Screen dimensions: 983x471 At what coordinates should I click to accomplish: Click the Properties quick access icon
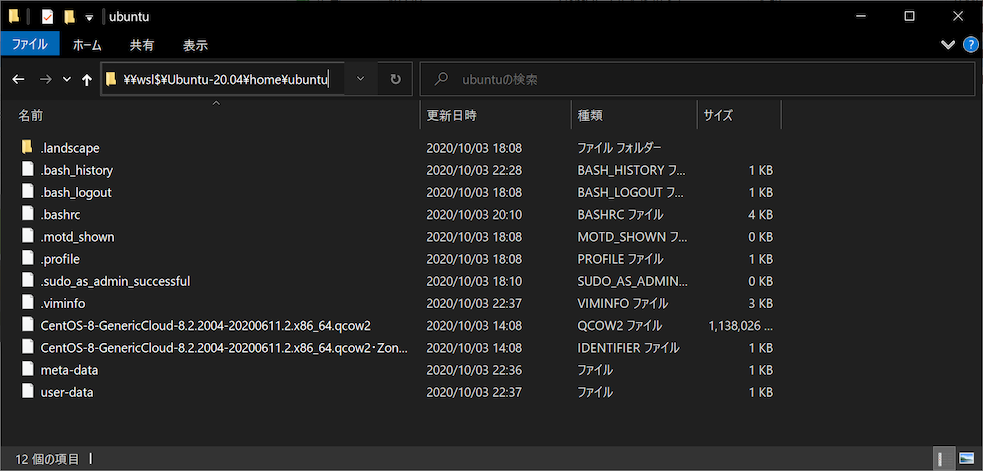point(48,17)
